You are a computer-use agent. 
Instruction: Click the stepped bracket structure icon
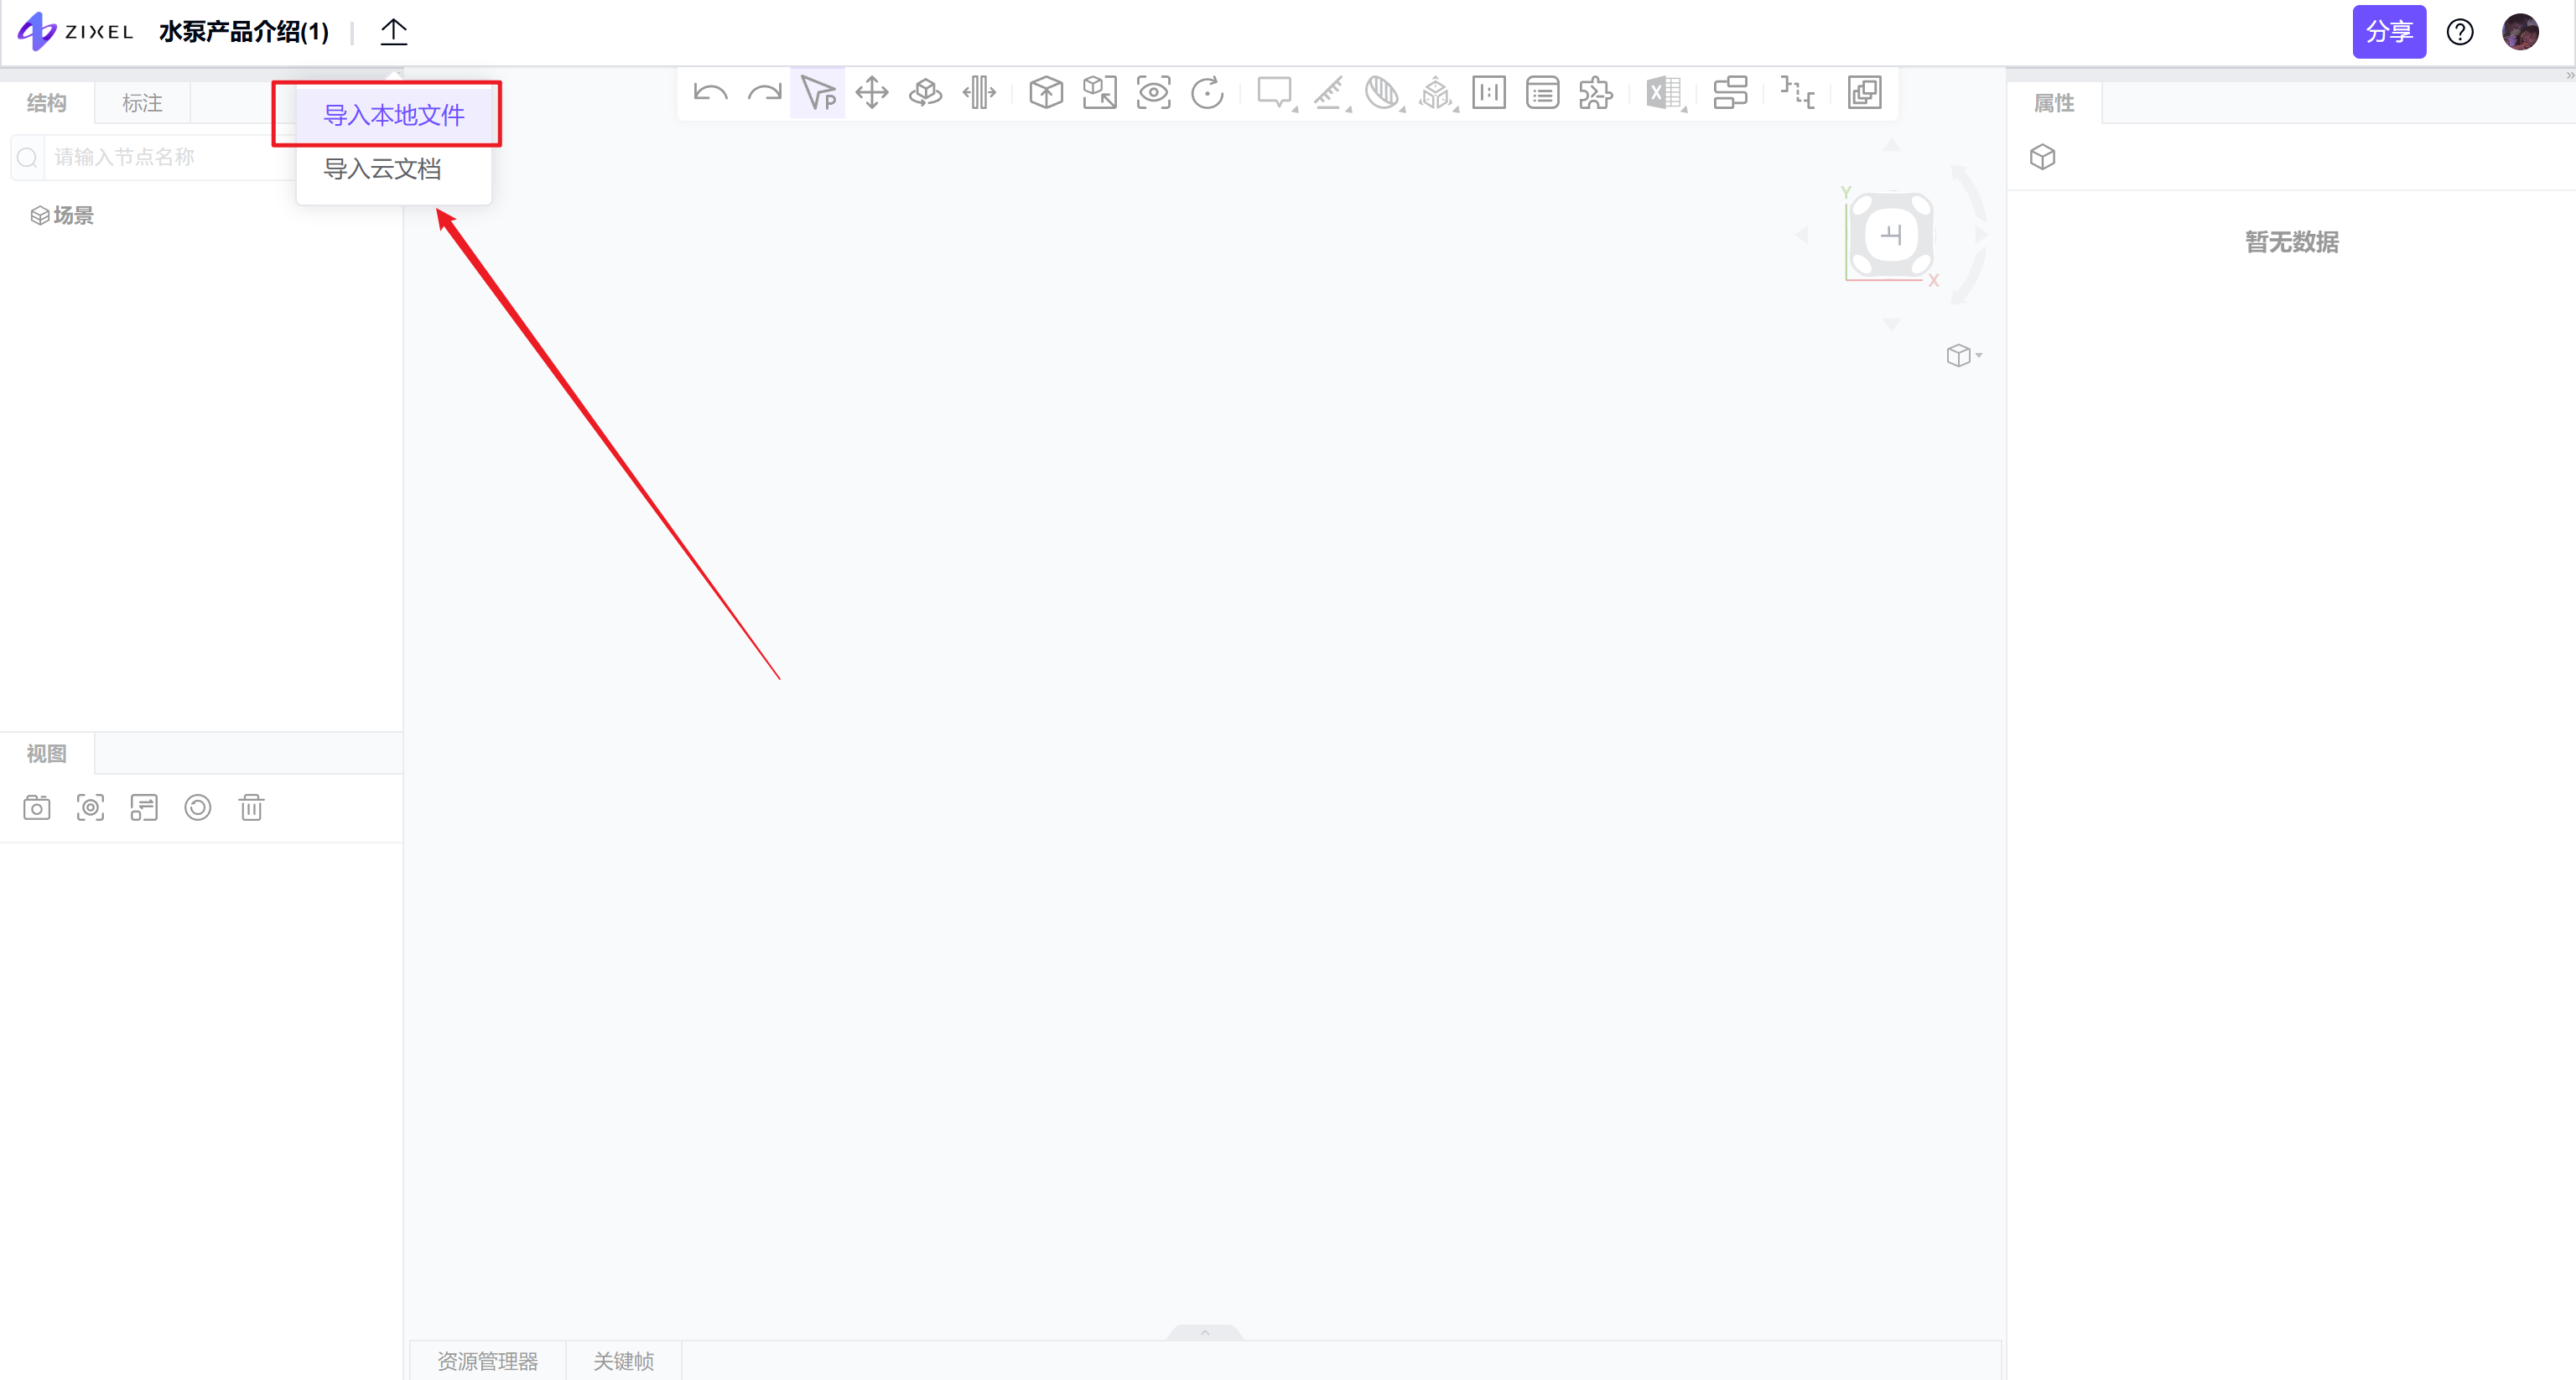pos(1797,93)
